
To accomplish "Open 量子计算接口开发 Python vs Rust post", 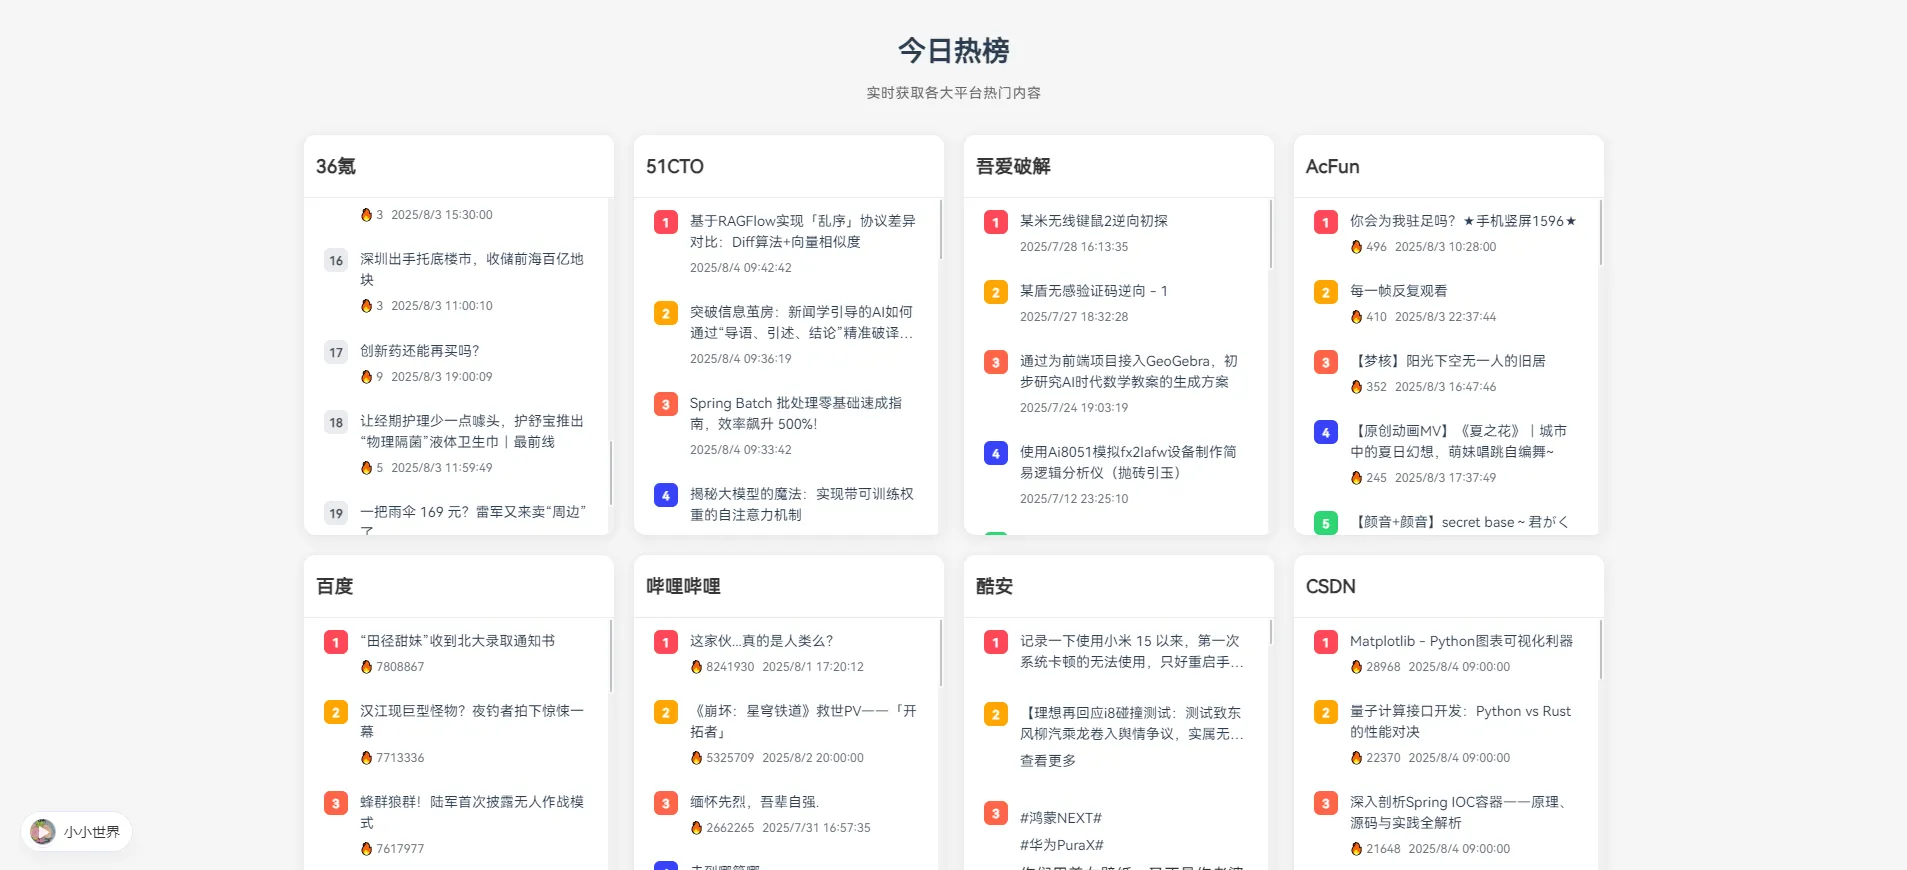I will [x=1460, y=721].
